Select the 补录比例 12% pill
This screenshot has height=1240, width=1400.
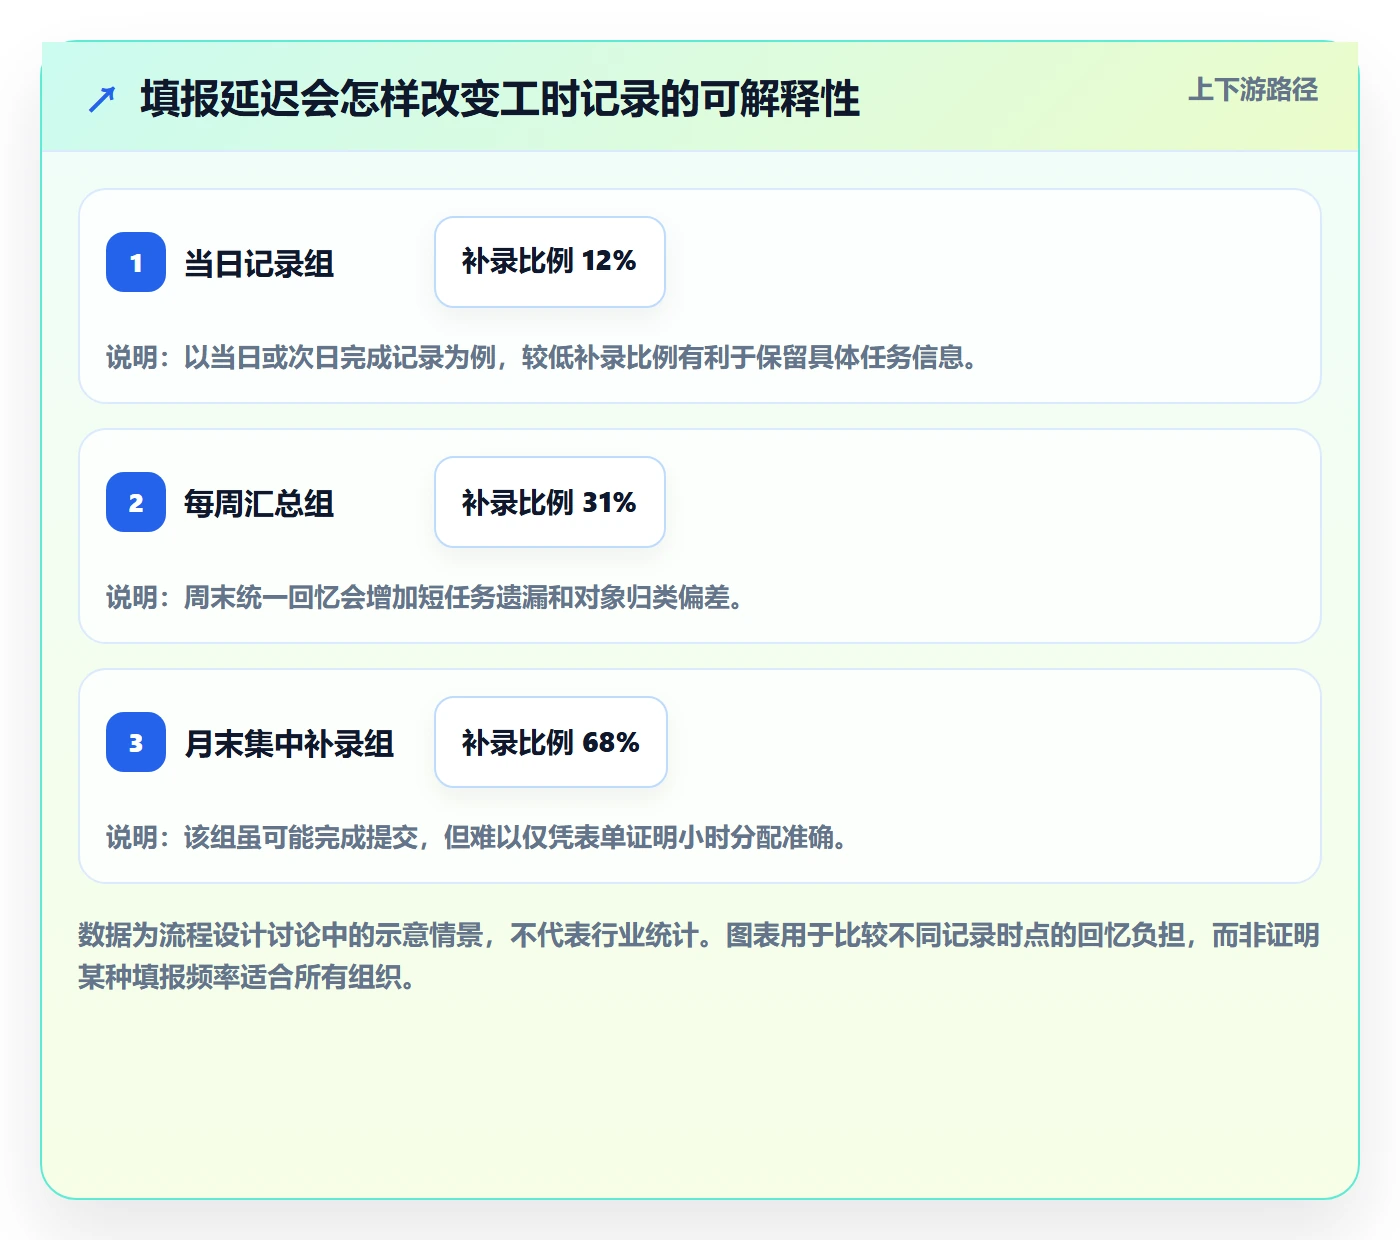[x=550, y=262]
